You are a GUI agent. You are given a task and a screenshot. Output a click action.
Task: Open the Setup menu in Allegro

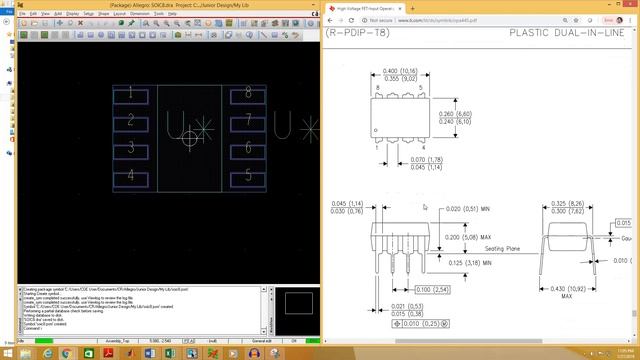point(88,14)
